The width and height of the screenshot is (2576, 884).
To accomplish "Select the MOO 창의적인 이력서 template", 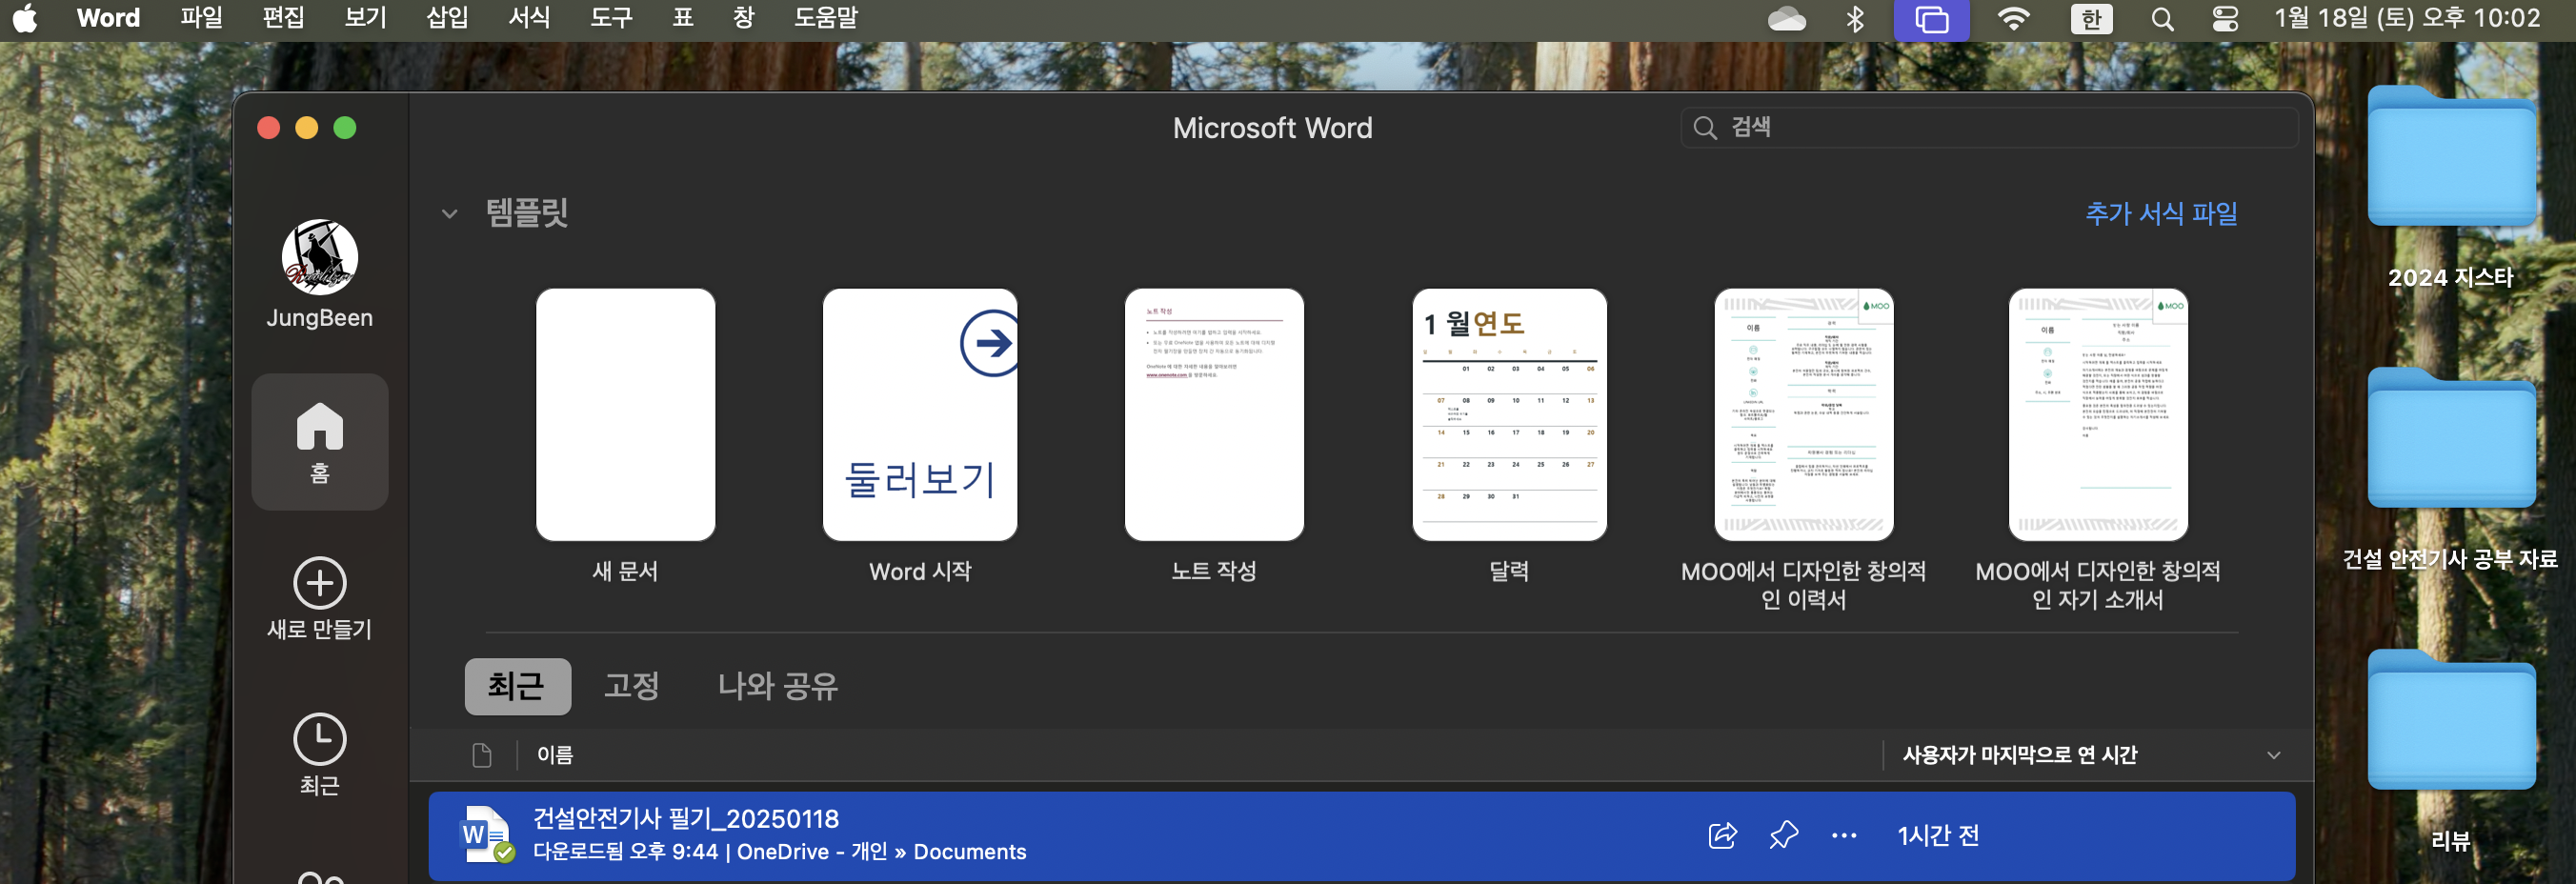I will (x=1804, y=415).
